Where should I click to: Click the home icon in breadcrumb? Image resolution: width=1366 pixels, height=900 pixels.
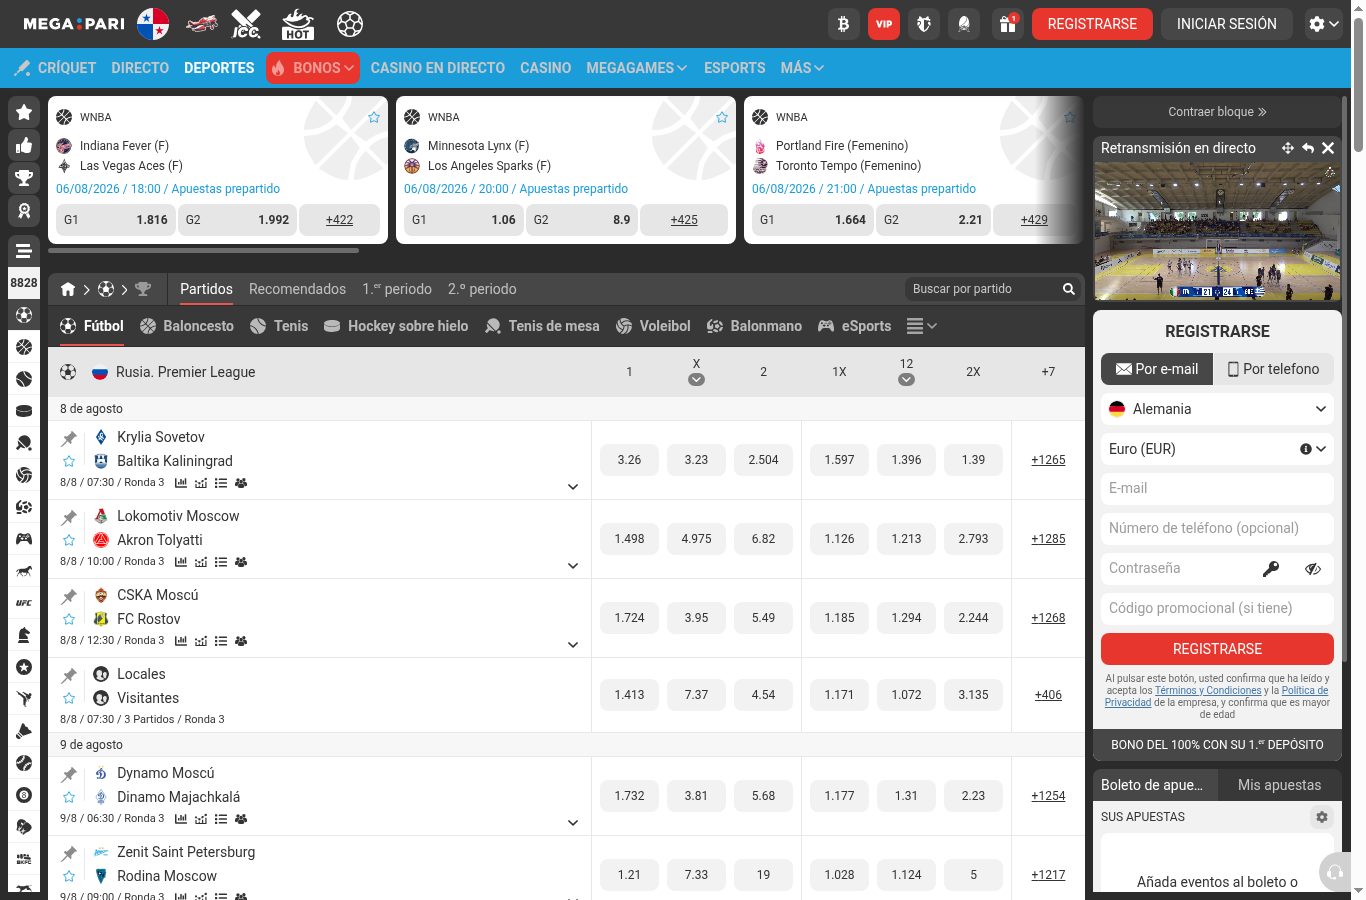point(68,289)
